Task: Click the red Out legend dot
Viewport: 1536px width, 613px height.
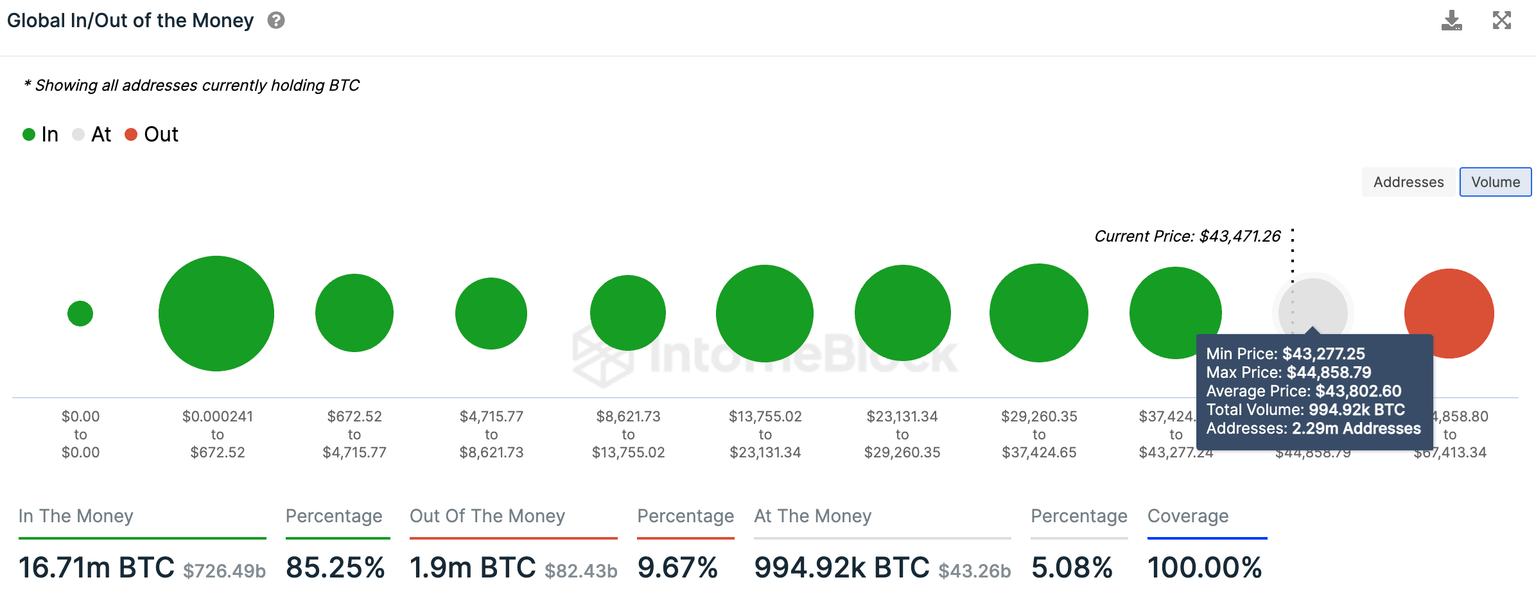Action: [x=131, y=134]
